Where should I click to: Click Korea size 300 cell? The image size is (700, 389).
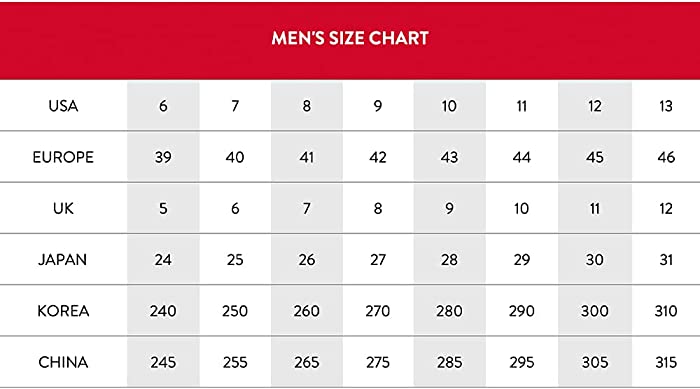pos(595,311)
